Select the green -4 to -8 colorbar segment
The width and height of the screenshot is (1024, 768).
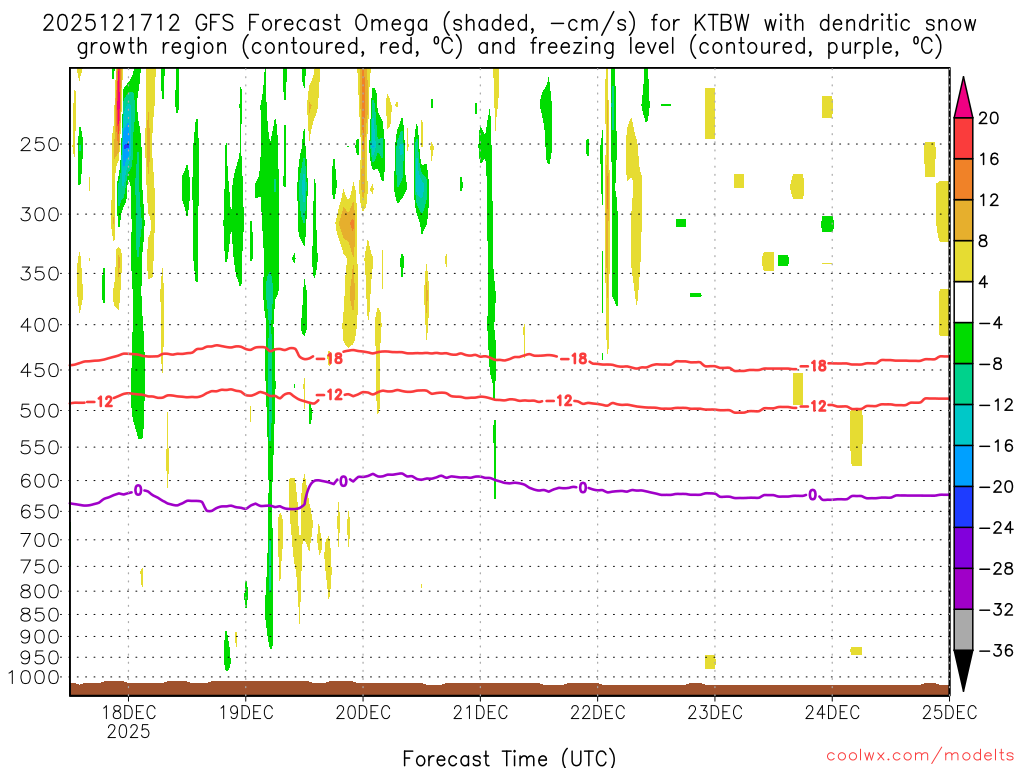point(963,343)
